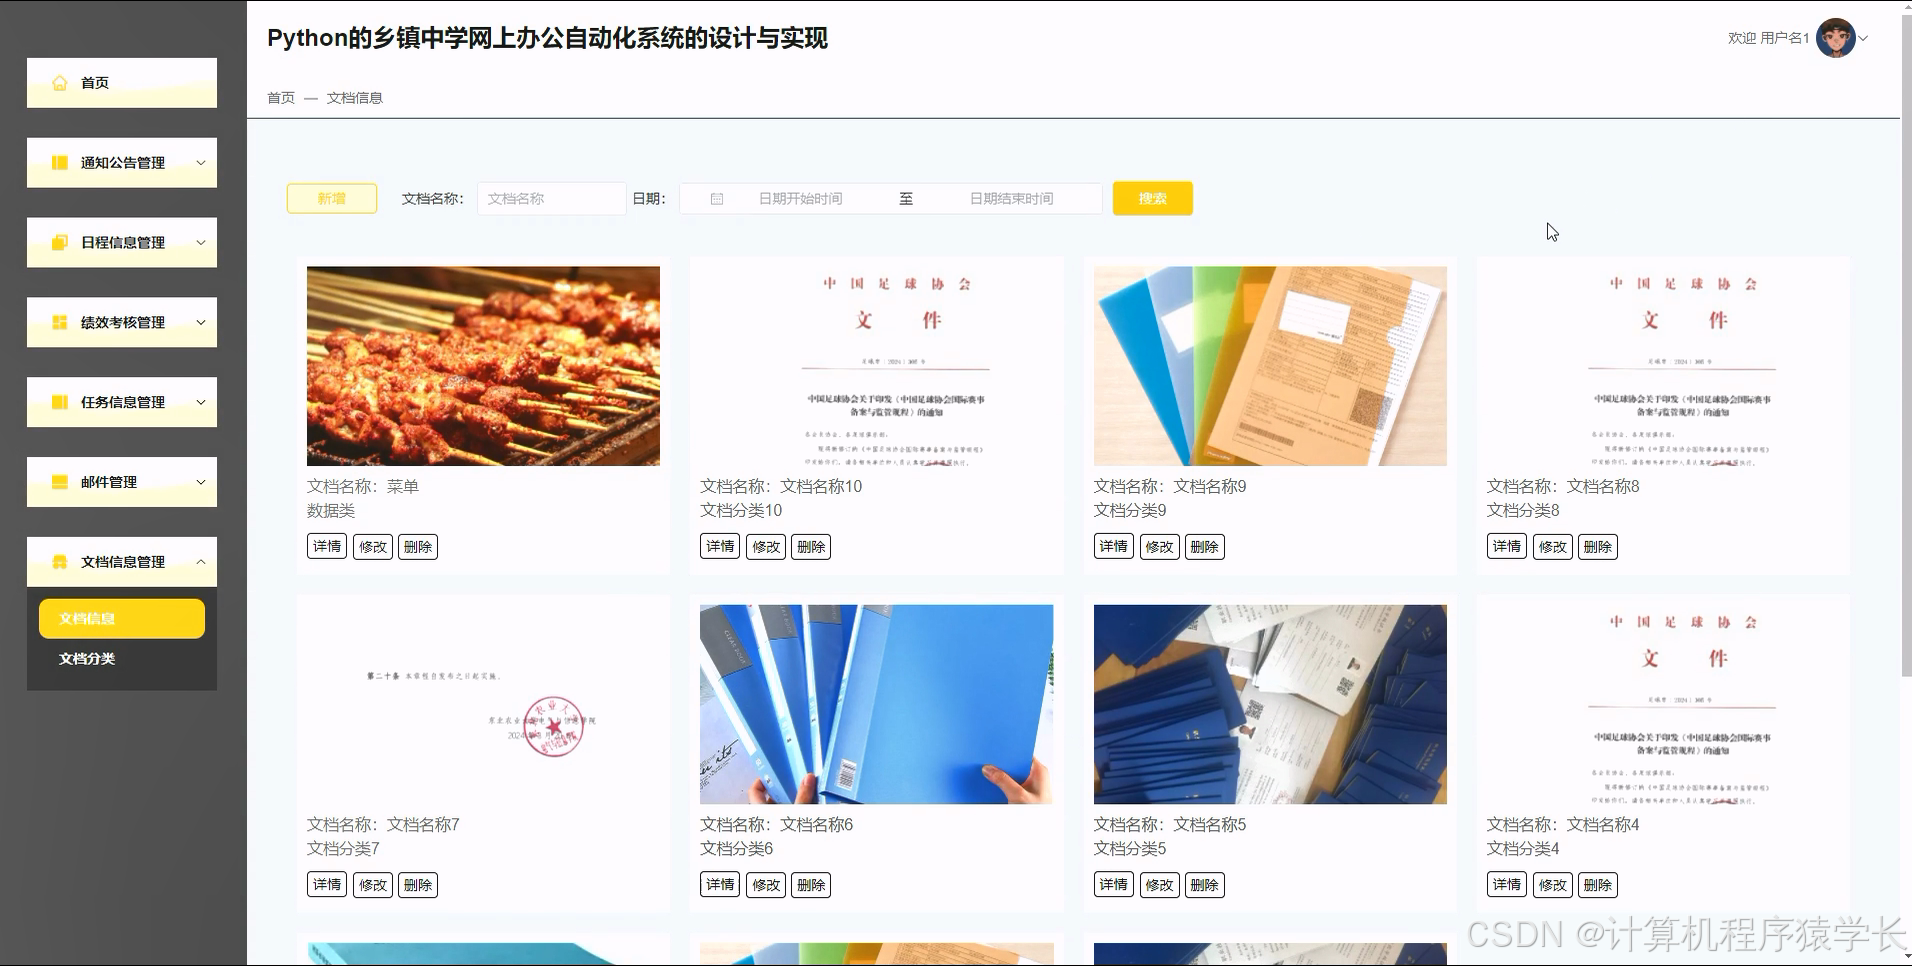The width and height of the screenshot is (1912, 966).
Task: Click the calendar icon in the date field
Action: (x=715, y=198)
